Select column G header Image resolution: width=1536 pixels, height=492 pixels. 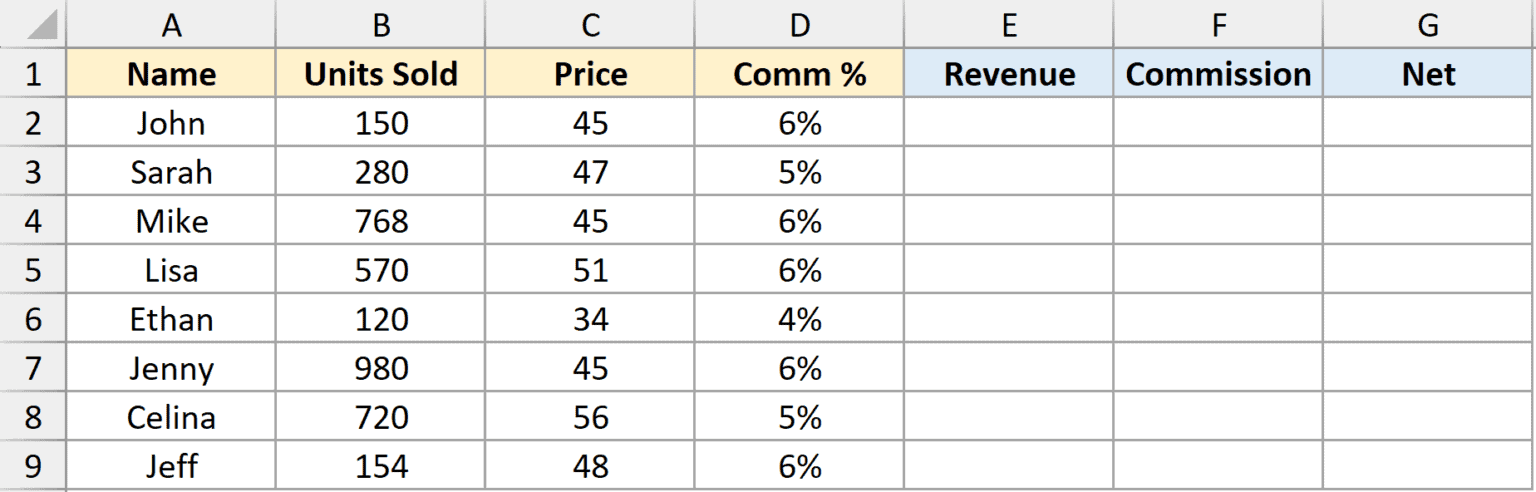point(1429,25)
